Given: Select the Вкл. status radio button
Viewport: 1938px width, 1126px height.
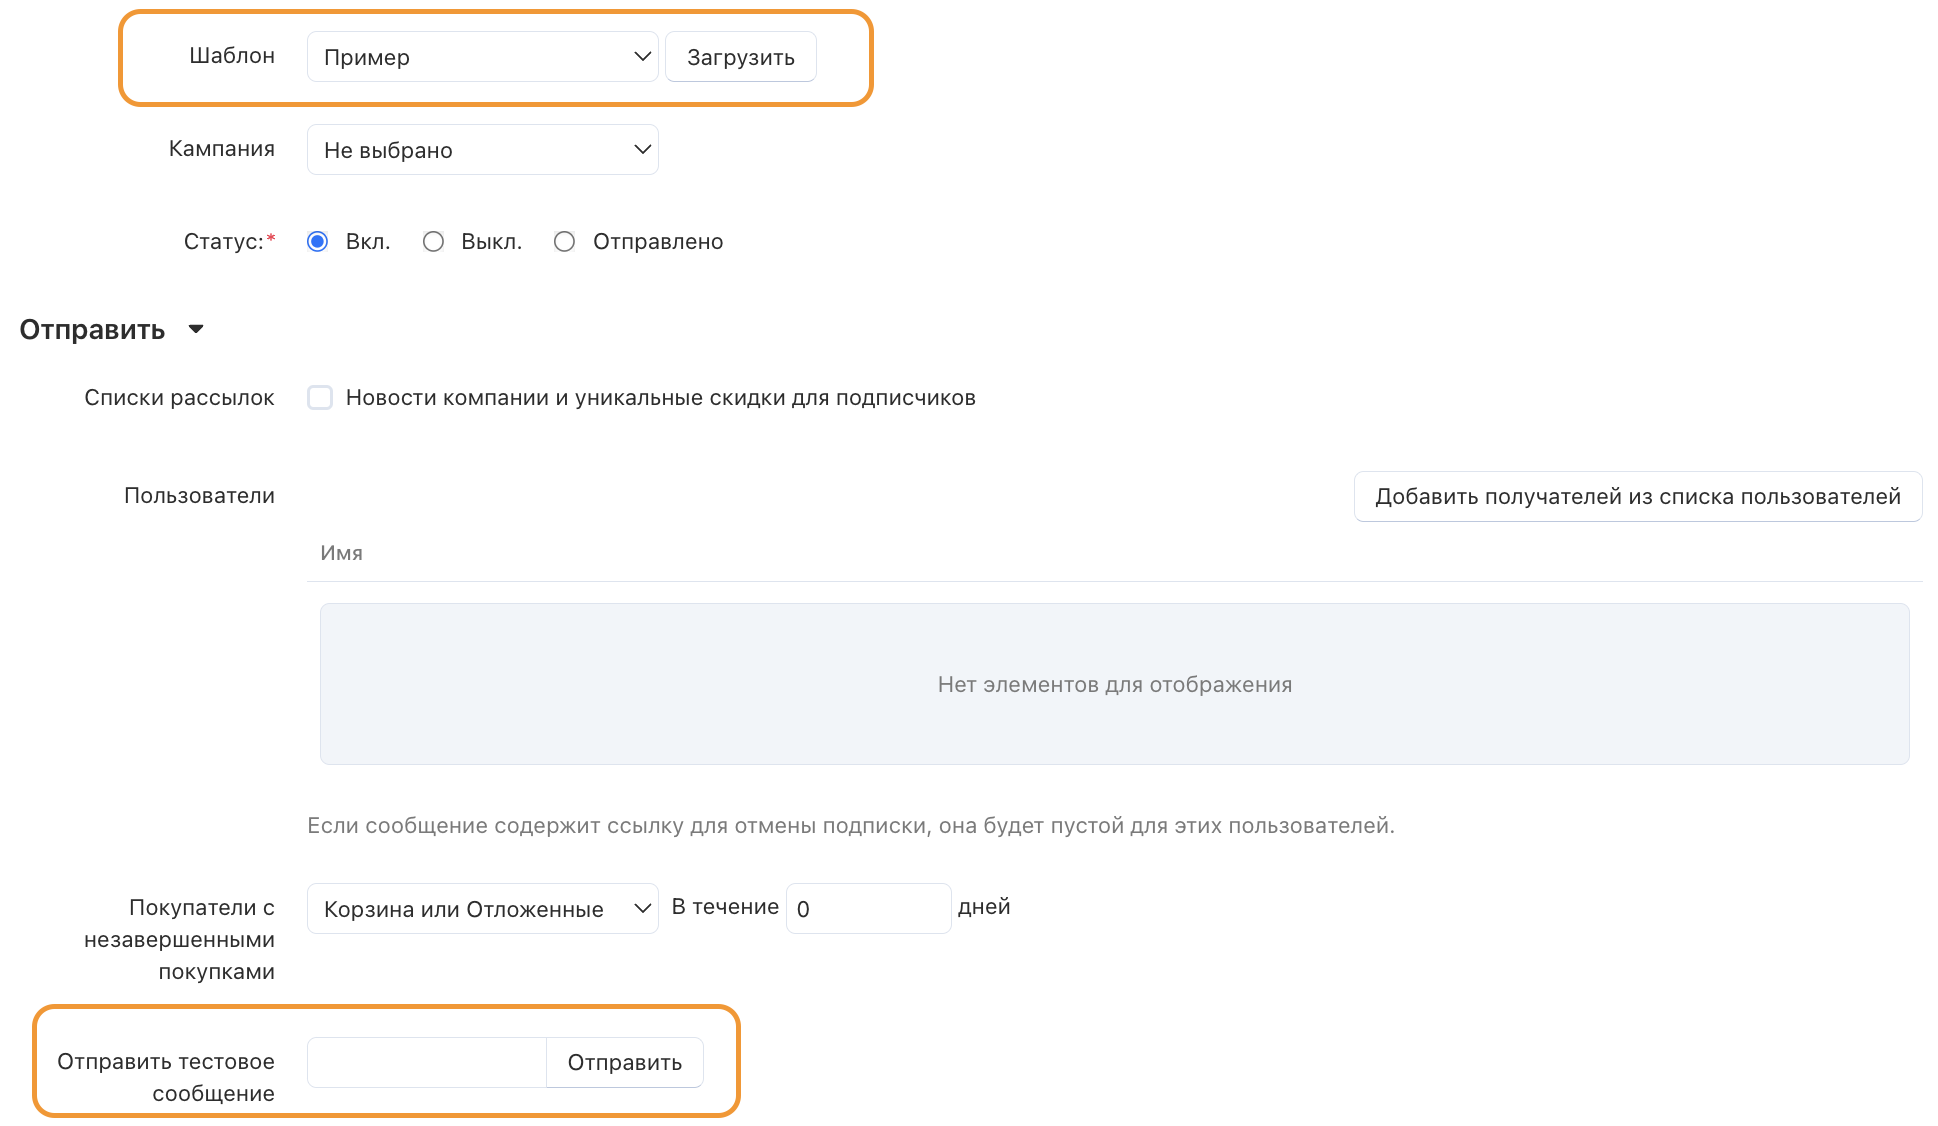Looking at the screenshot, I should click(318, 242).
